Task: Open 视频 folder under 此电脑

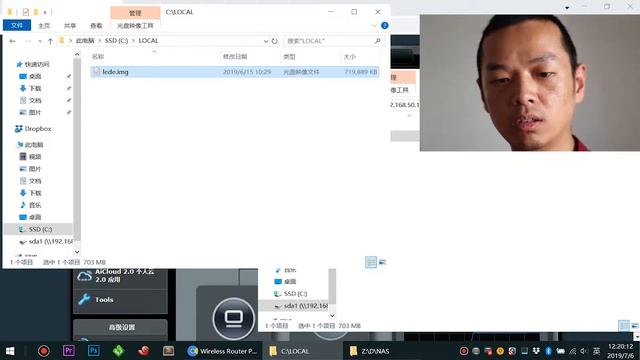Action: coord(35,157)
